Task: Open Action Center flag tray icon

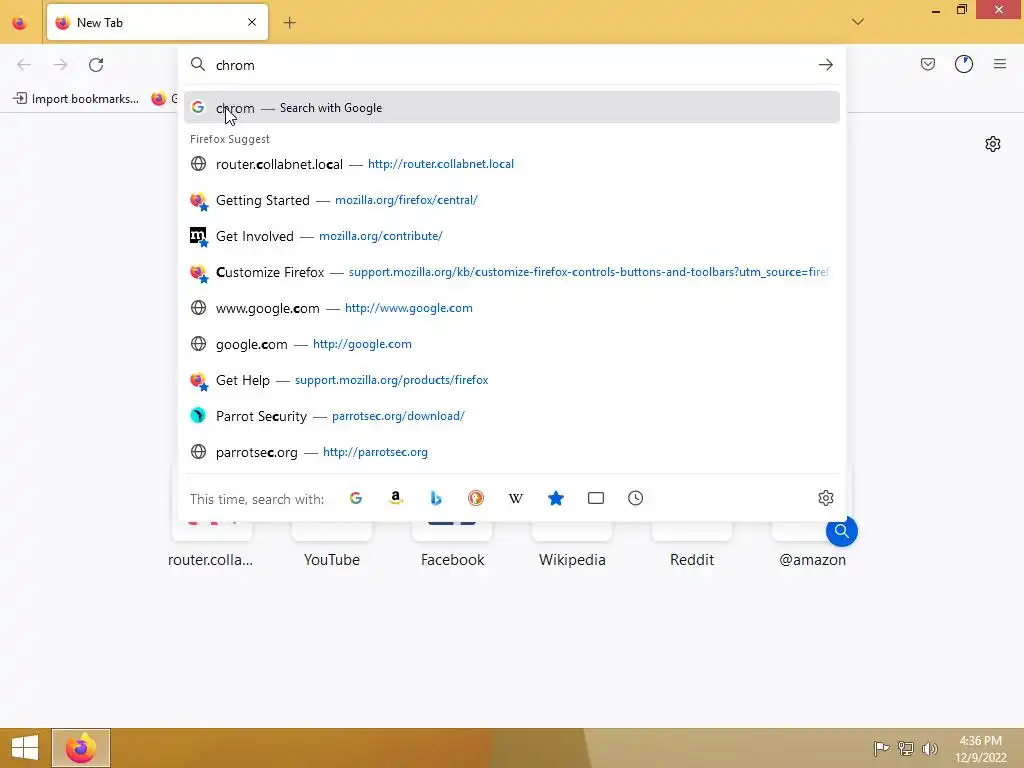Action: click(881, 748)
